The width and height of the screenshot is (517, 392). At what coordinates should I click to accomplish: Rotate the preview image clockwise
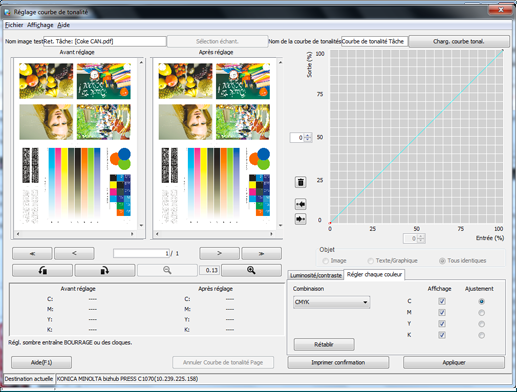(x=105, y=270)
